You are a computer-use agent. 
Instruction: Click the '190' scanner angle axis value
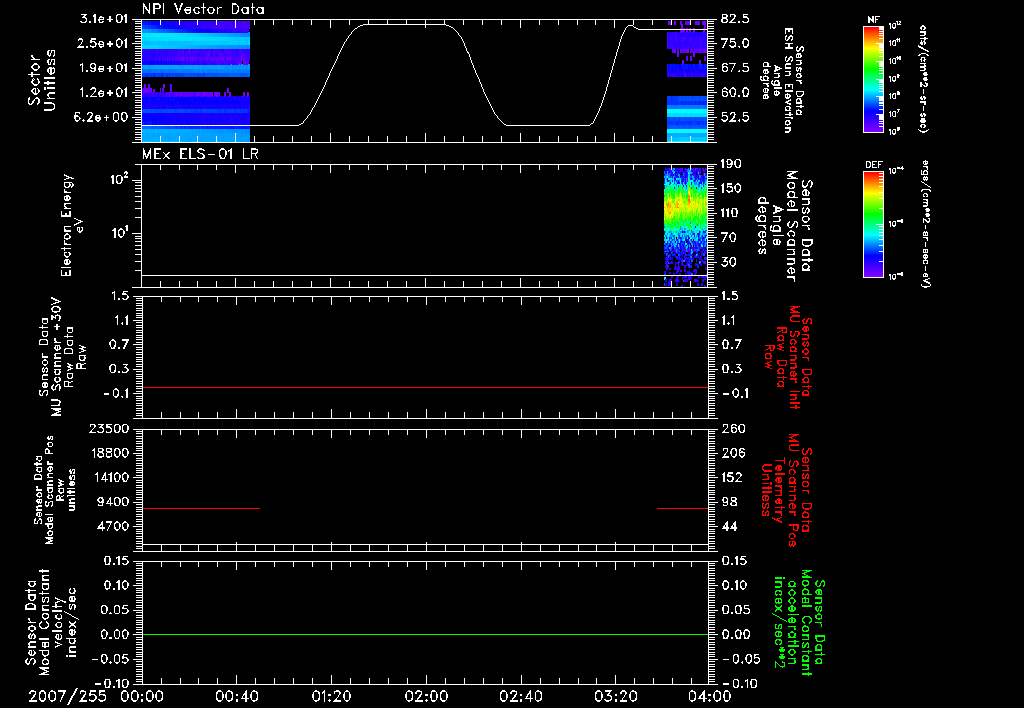(x=731, y=163)
